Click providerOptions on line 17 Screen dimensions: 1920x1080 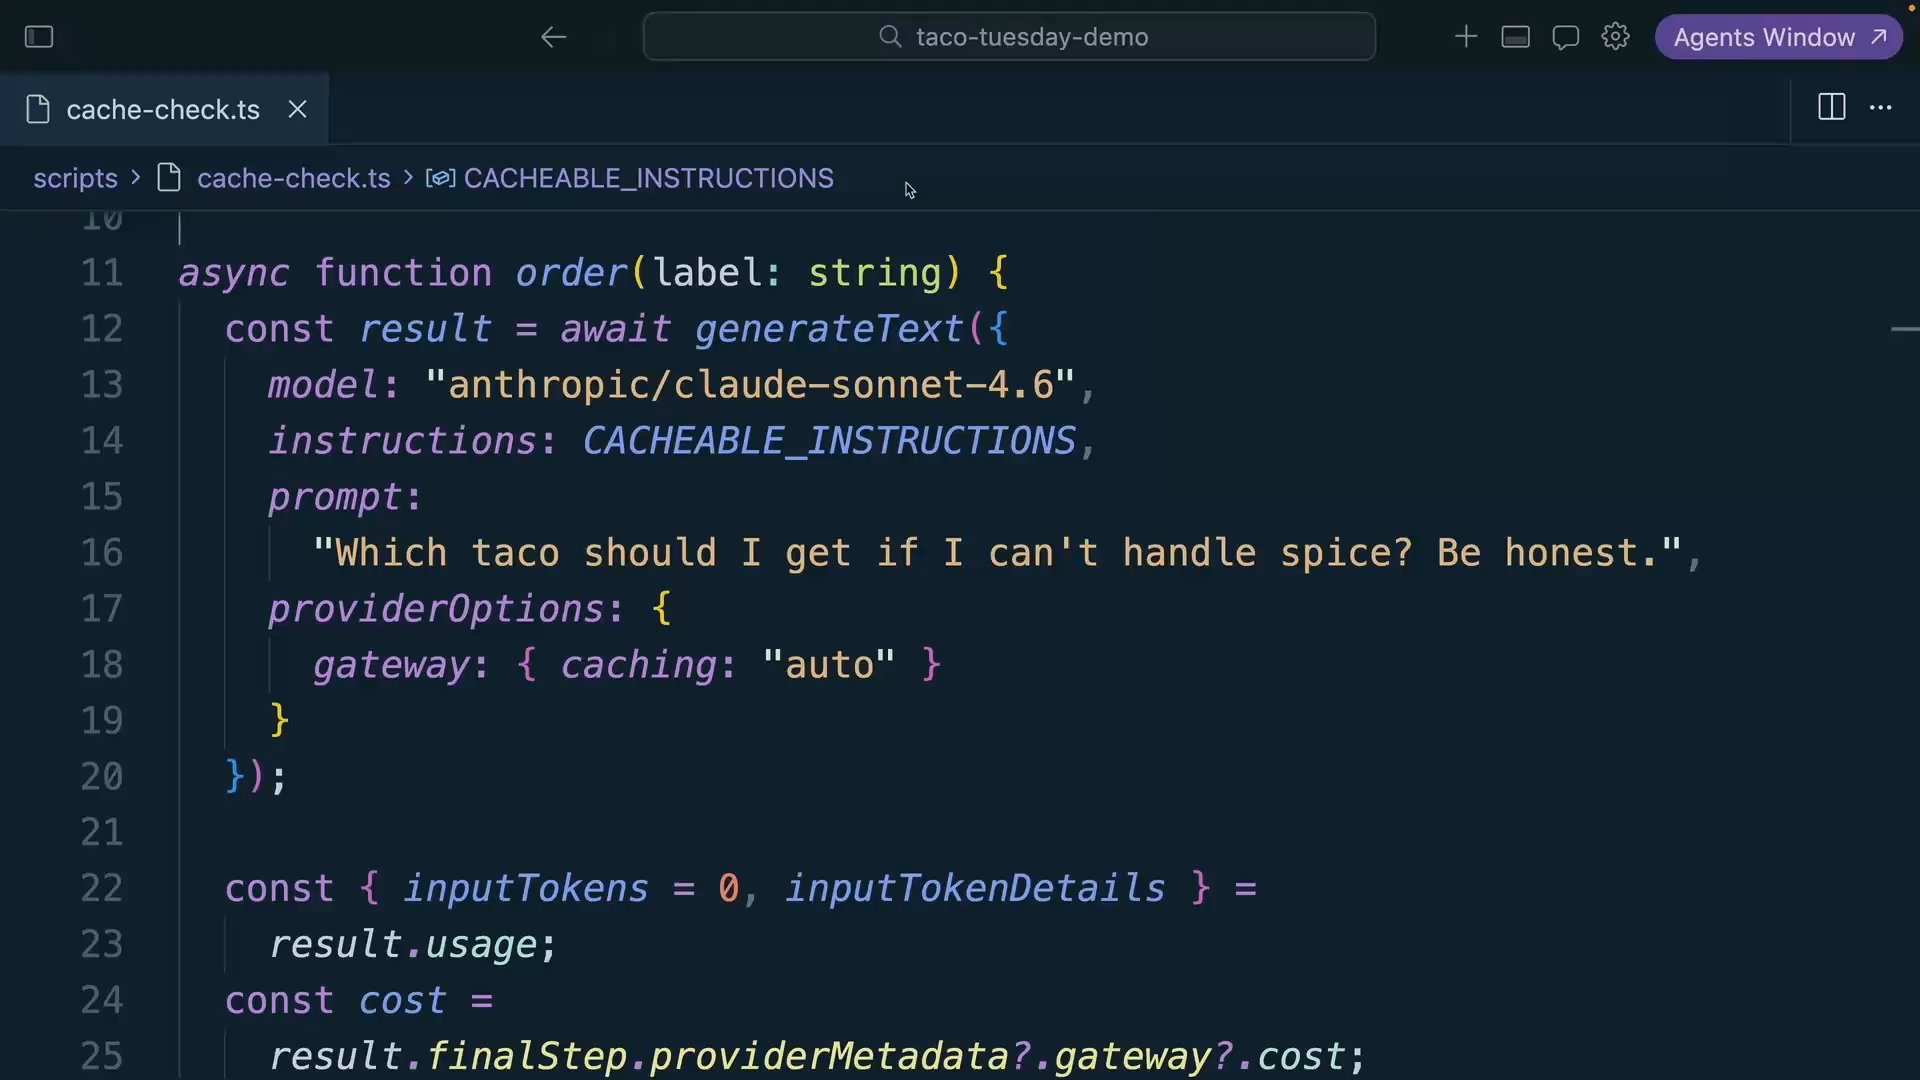pos(436,608)
